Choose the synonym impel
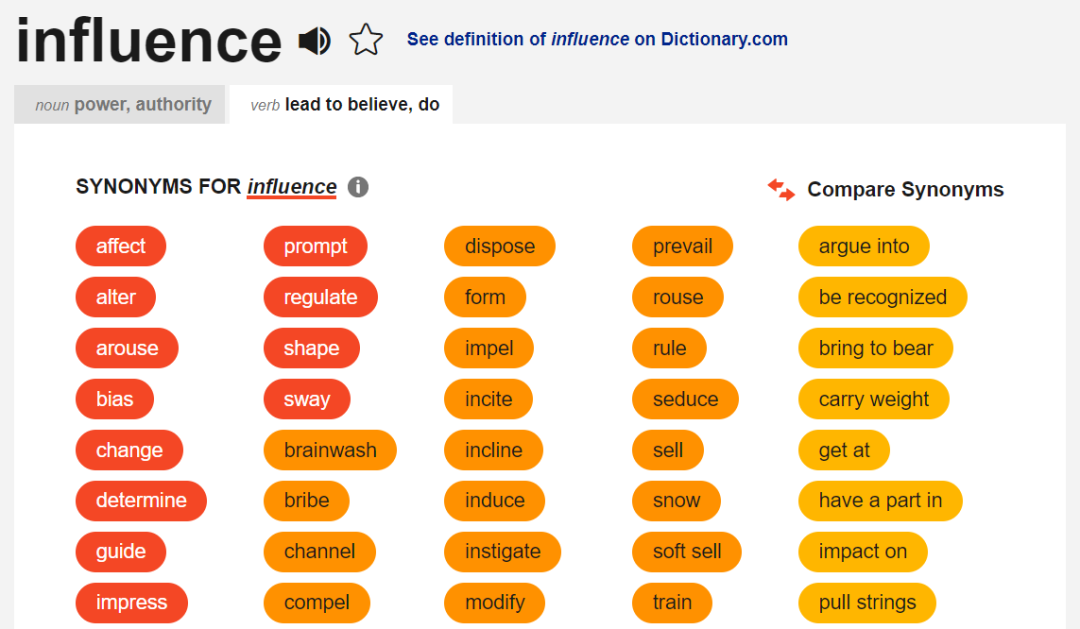The width and height of the screenshot is (1080, 629). coord(489,348)
